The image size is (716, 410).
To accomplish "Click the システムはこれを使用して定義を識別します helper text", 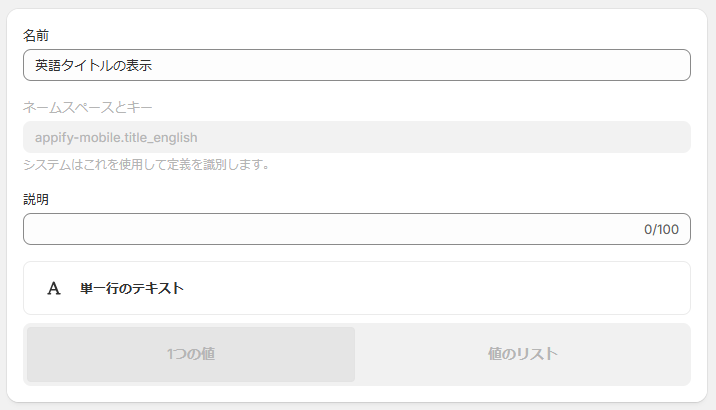I will point(147,164).
